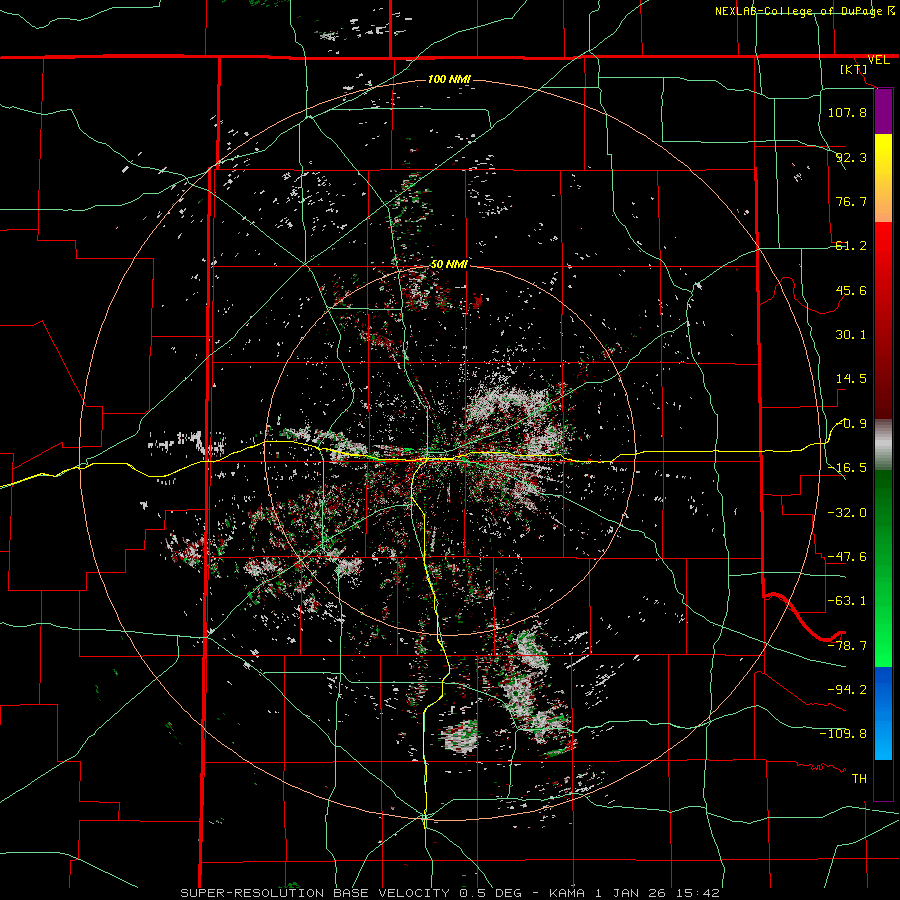The height and width of the screenshot is (900, 900).
Task: Click the -32.0 legend value
Action: tap(847, 513)
